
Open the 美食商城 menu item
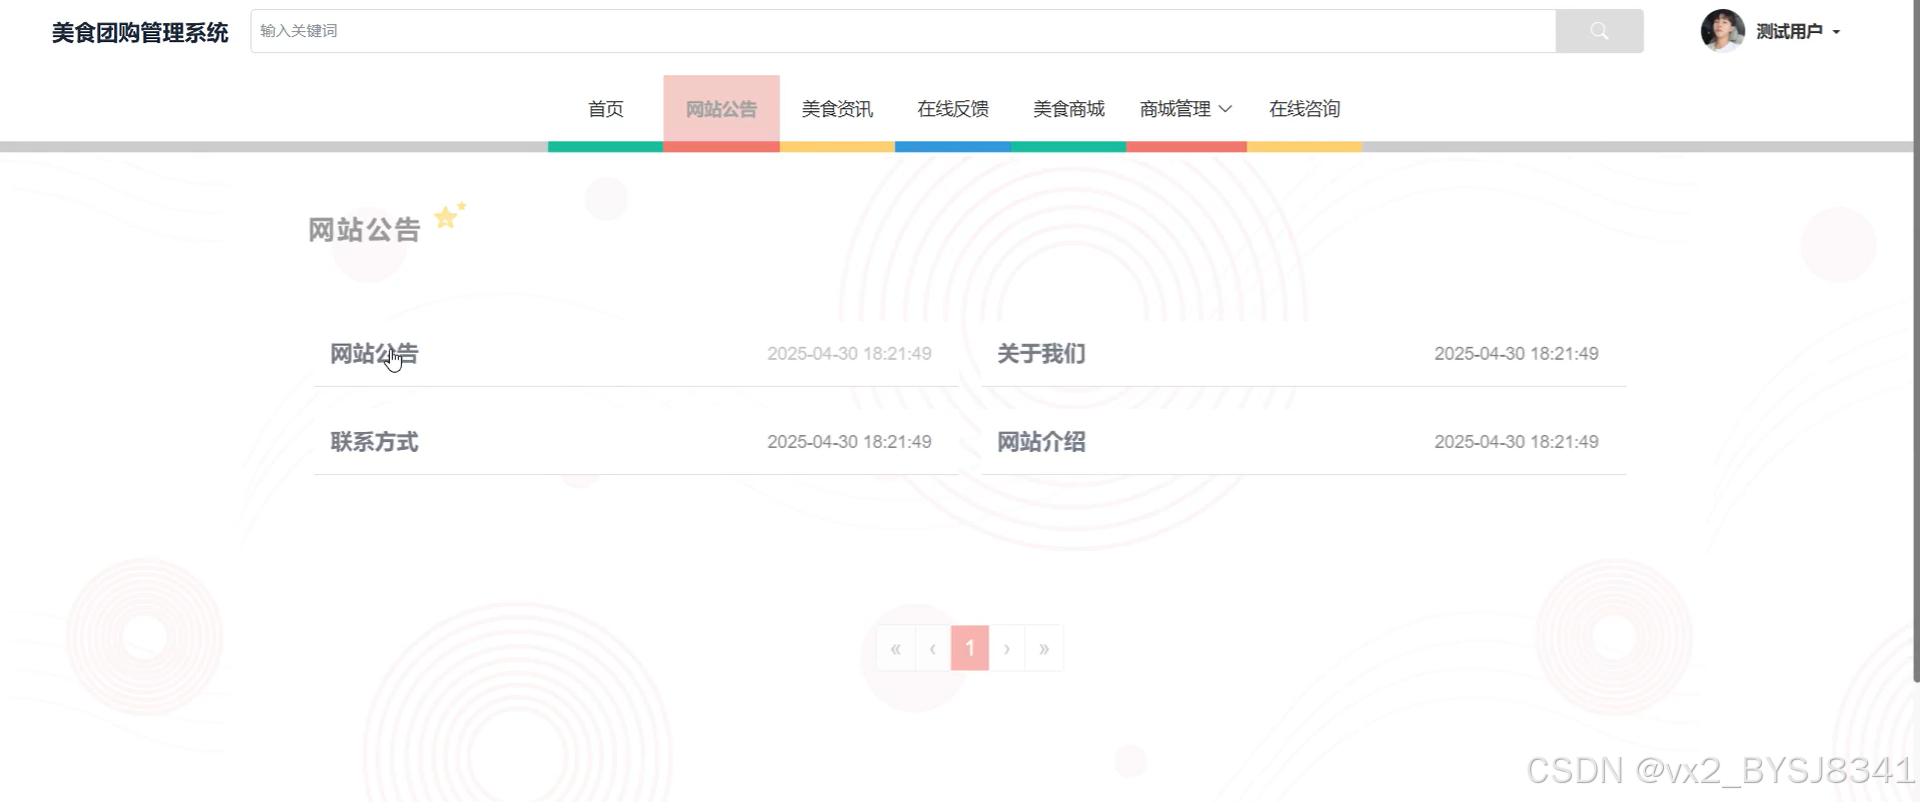tap(1069, 109)
